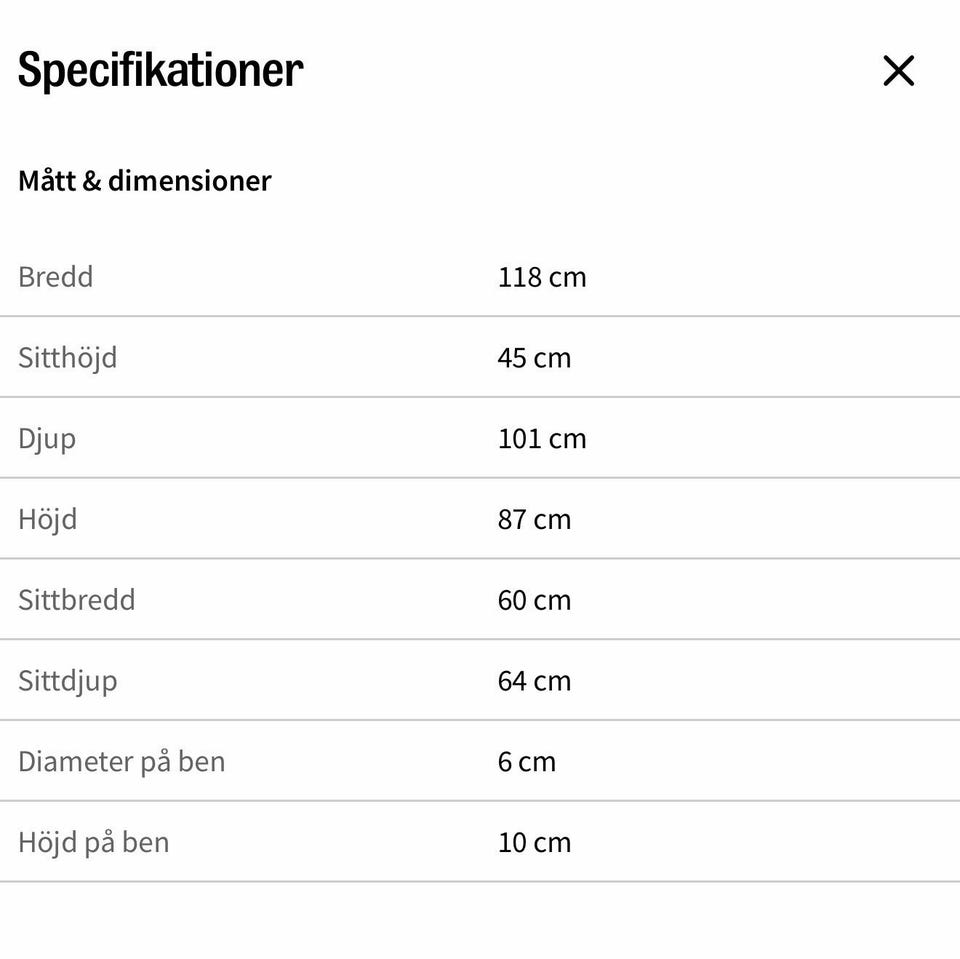Select the 6 cm leg diameter value
This screenshot has height=959, width=960.
(x=526, y=762)
